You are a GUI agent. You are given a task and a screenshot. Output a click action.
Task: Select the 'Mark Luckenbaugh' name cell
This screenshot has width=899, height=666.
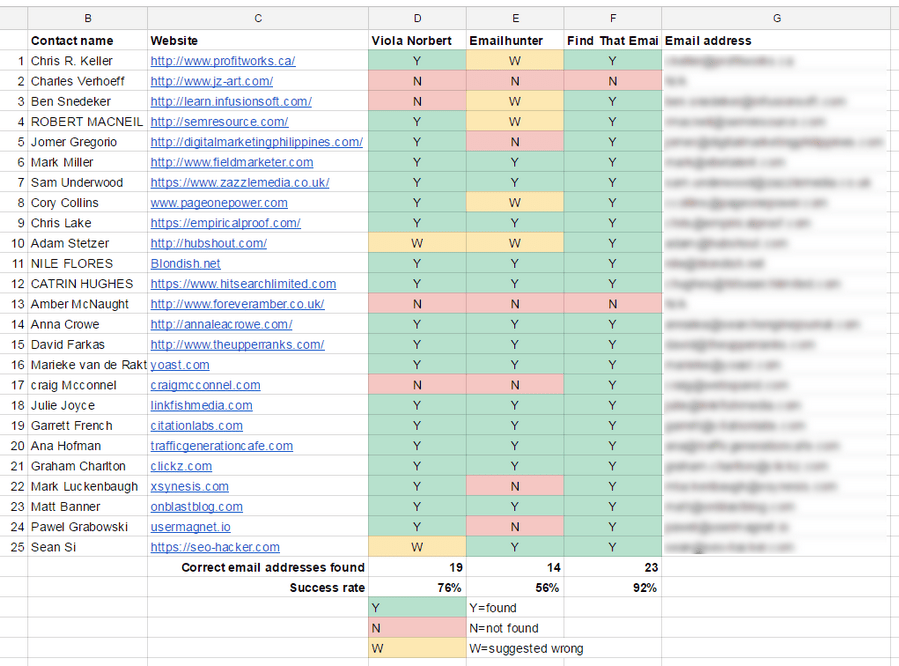click(87, 487)
